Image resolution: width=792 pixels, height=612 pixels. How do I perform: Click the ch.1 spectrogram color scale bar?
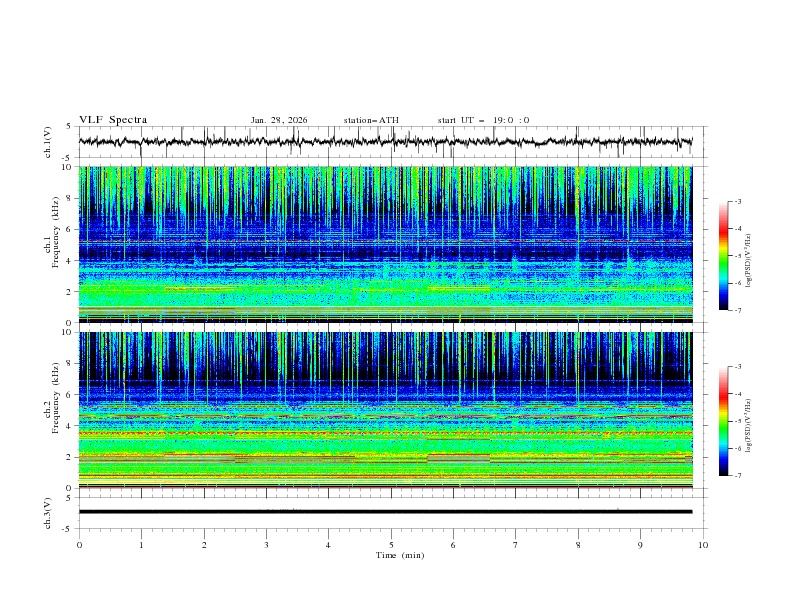click(723, 256)
